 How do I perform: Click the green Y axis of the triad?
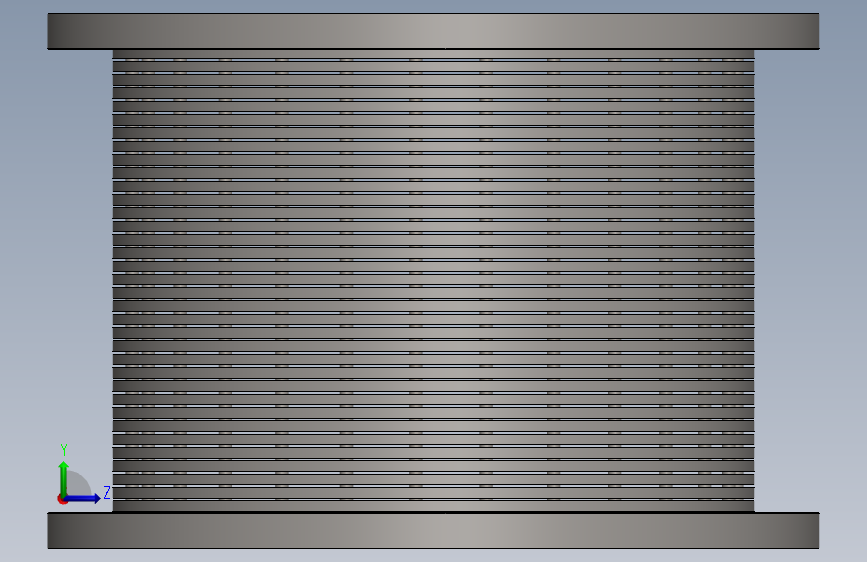point(64,479)
